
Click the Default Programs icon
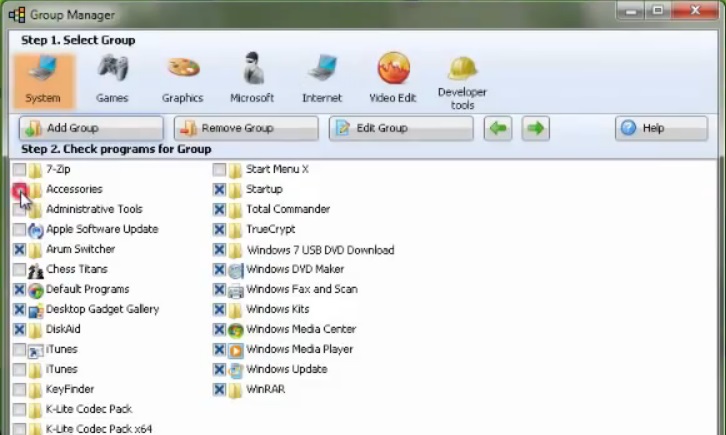click(x=36, y=290)
